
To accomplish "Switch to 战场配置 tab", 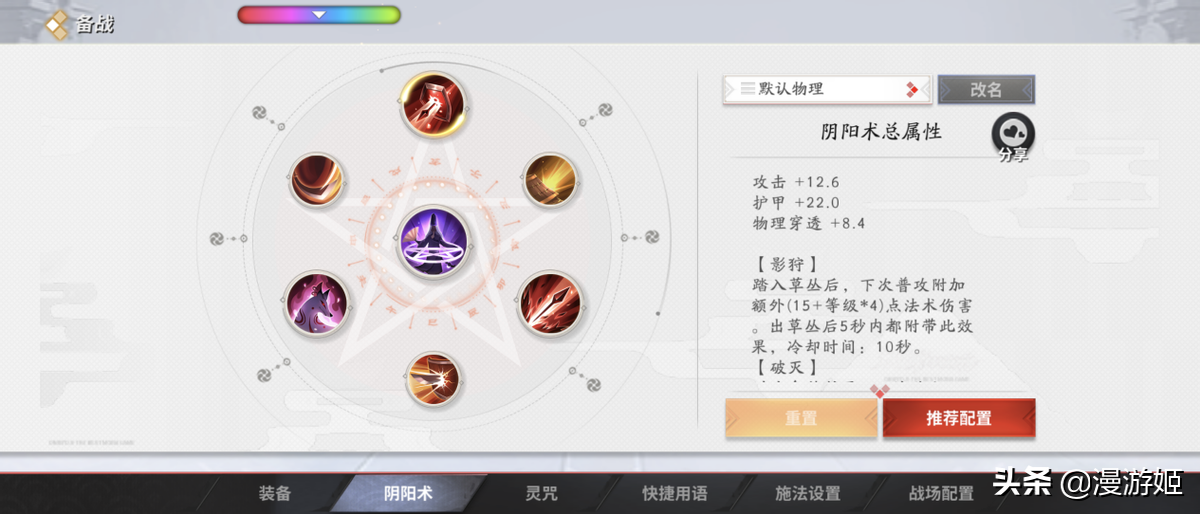I will click(x=941, y=493).
